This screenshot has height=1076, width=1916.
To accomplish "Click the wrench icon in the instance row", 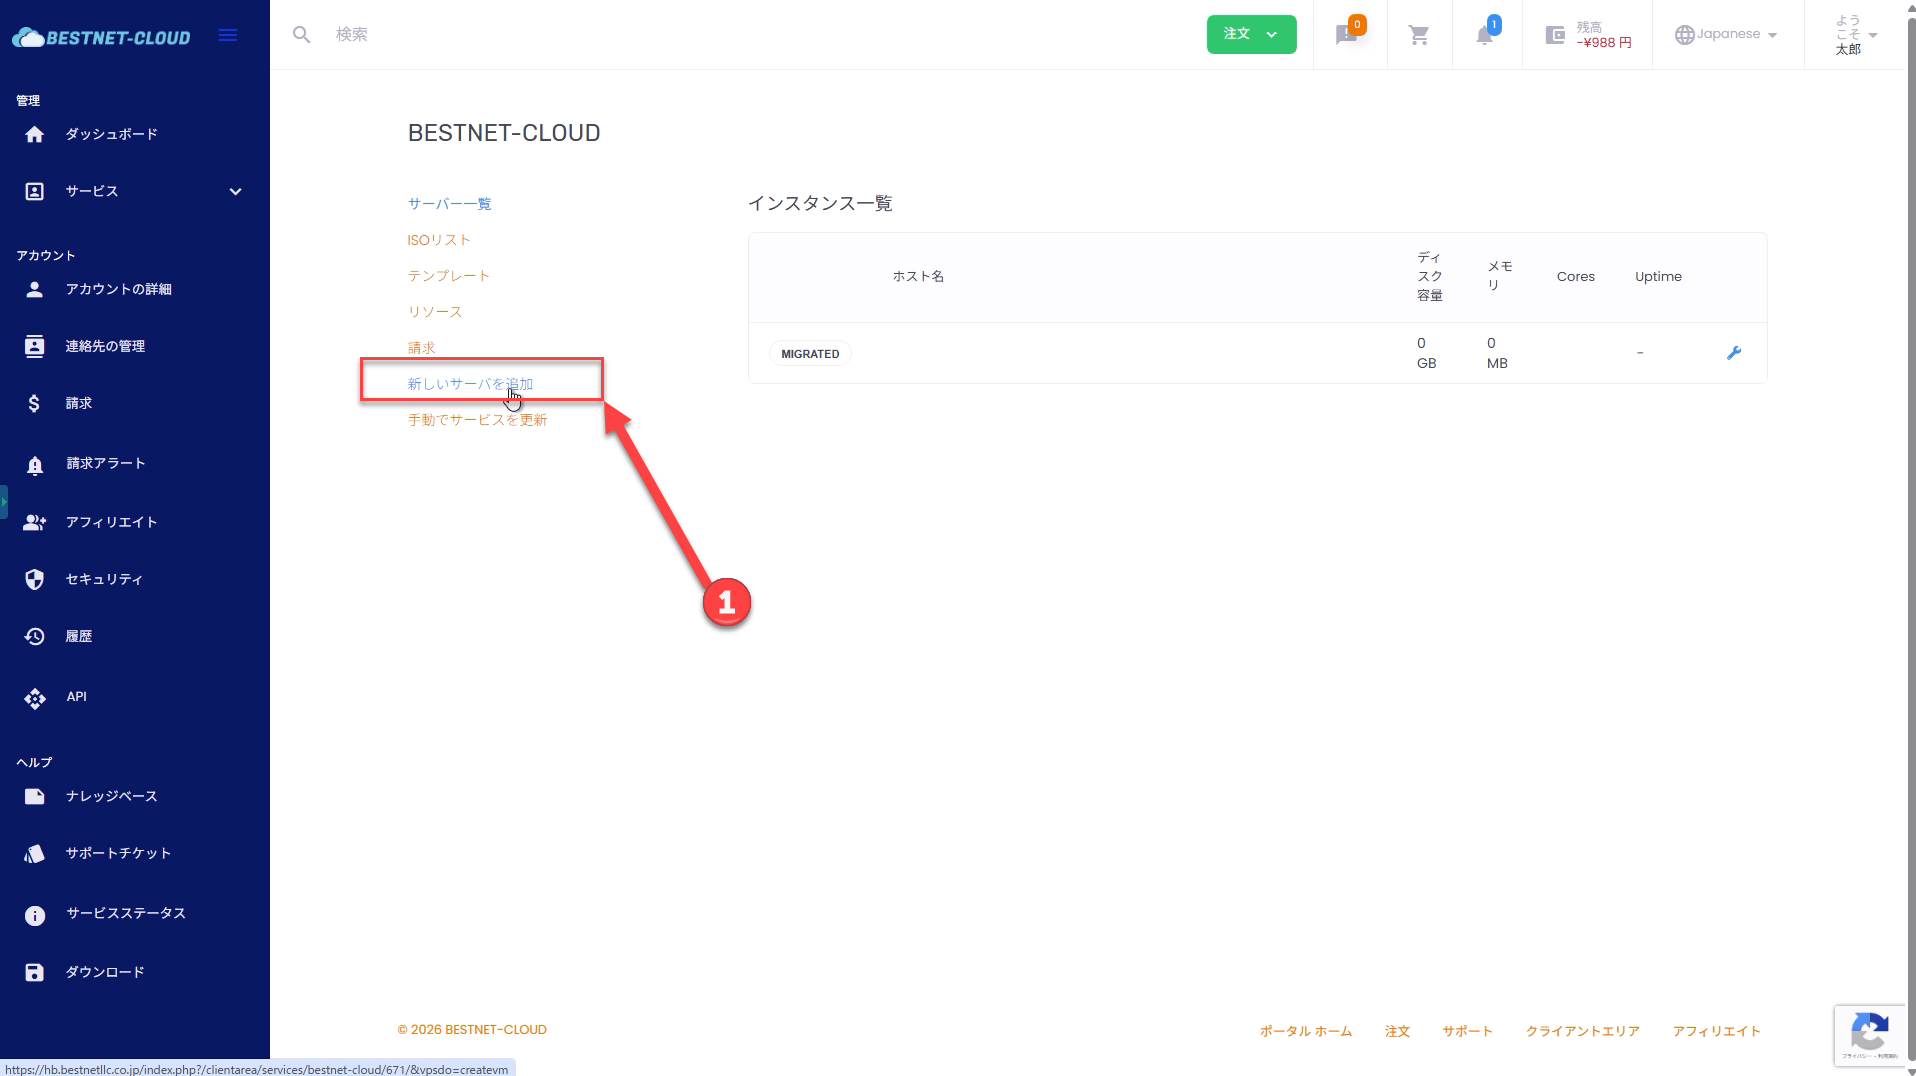I will click(1733, 353).
